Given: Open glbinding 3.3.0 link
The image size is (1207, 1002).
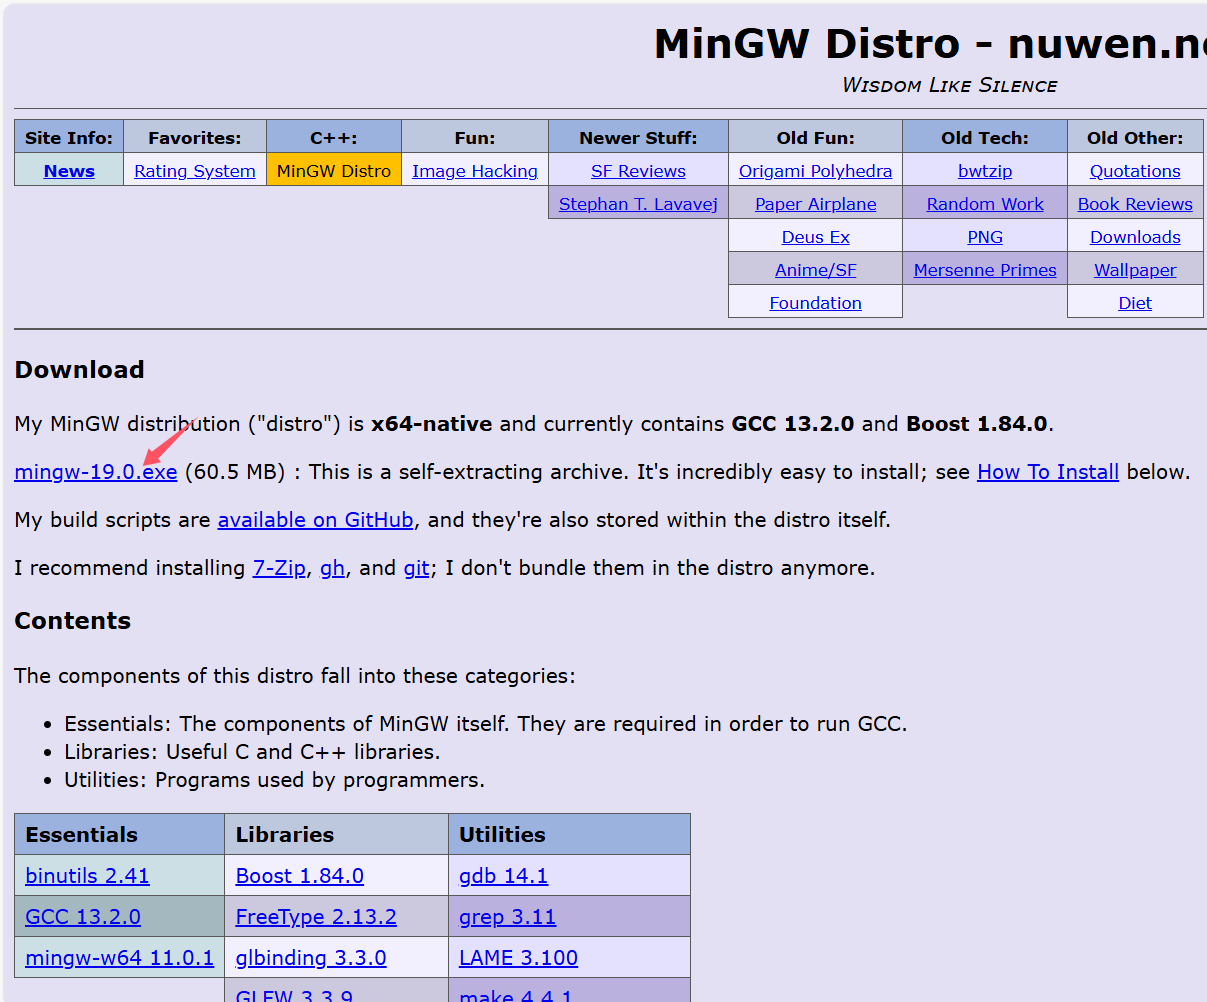Looking at the screenshot, I should click(311, 958).
